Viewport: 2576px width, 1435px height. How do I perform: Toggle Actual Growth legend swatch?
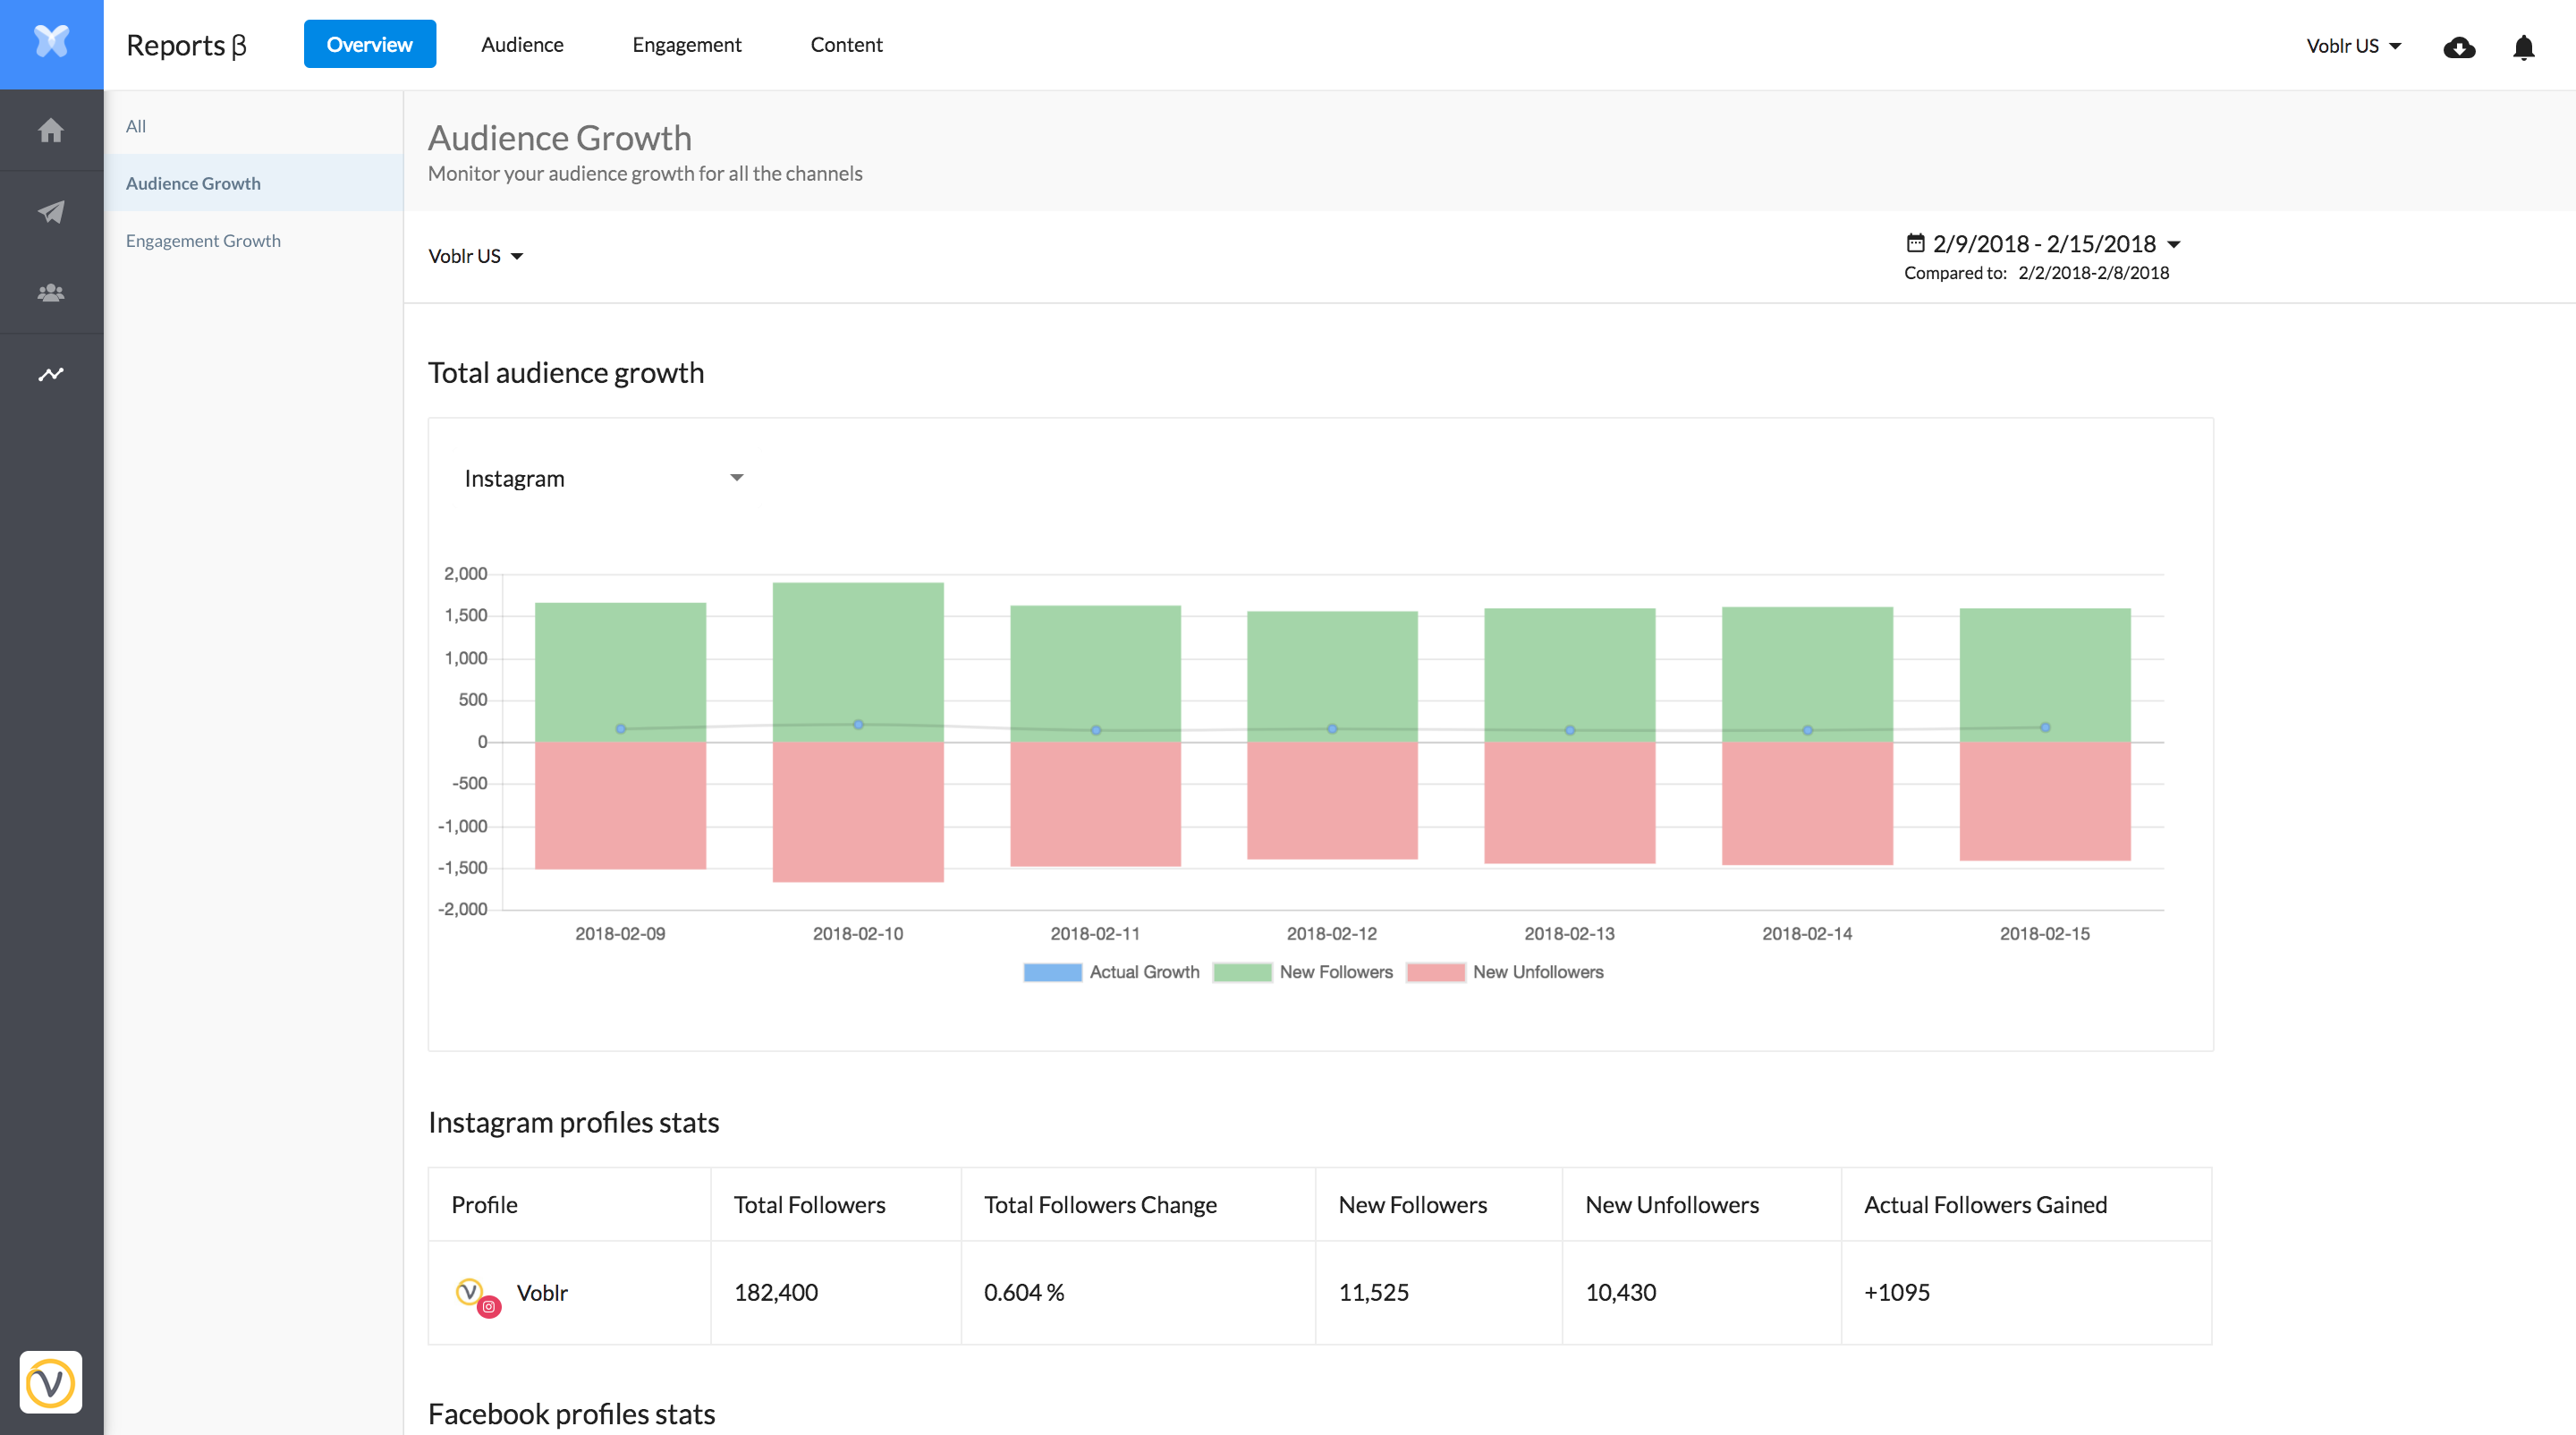[x=1052, y=972]
